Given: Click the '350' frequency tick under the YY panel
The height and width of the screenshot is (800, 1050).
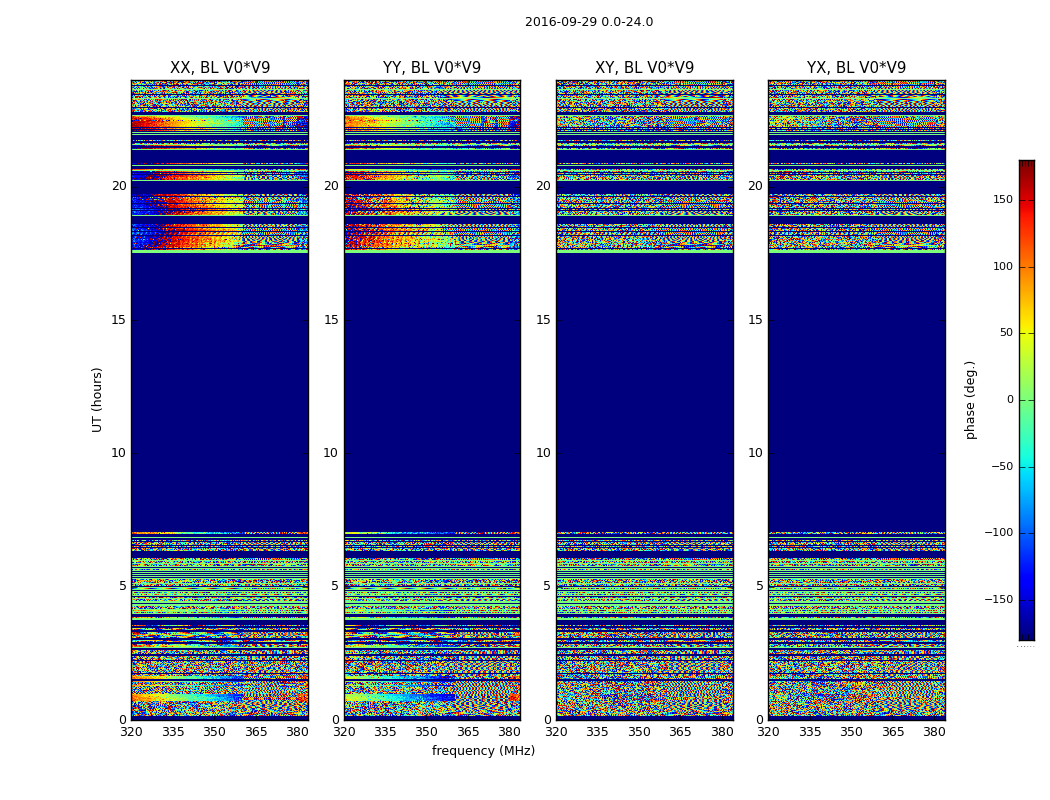Looking at the screenshot, I should pyautogui.click(x=427, y=732).
